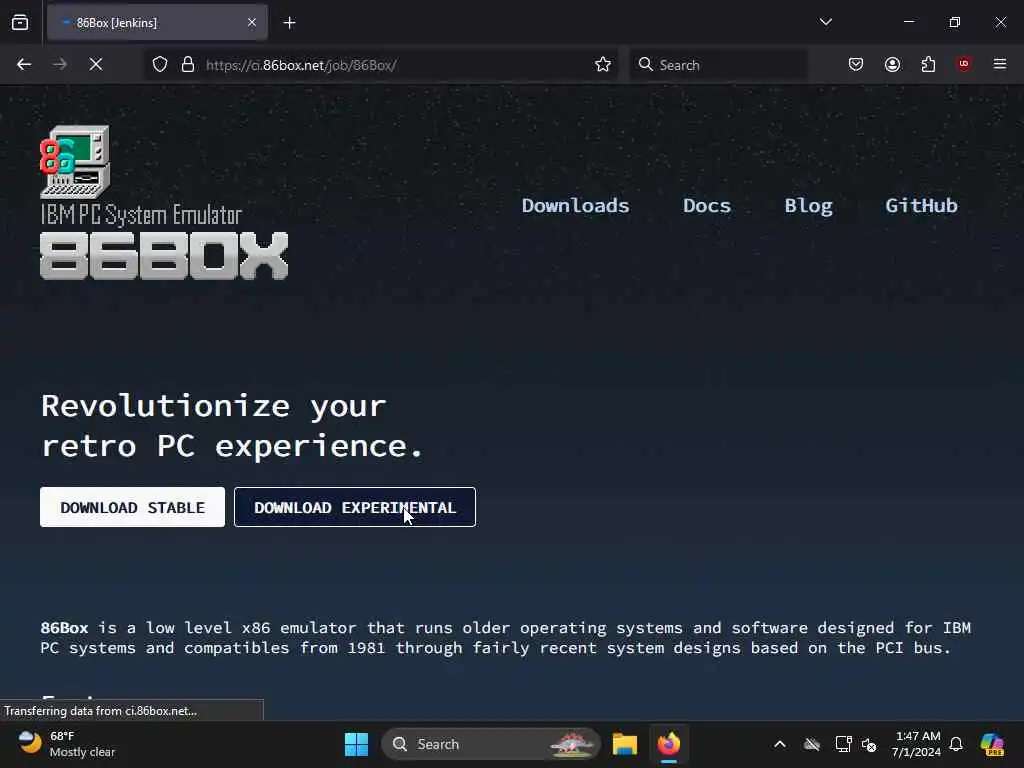Open clock and date 1:47 AM
1024x768 pixels.
pyautogui.click(x=916, y=744)
